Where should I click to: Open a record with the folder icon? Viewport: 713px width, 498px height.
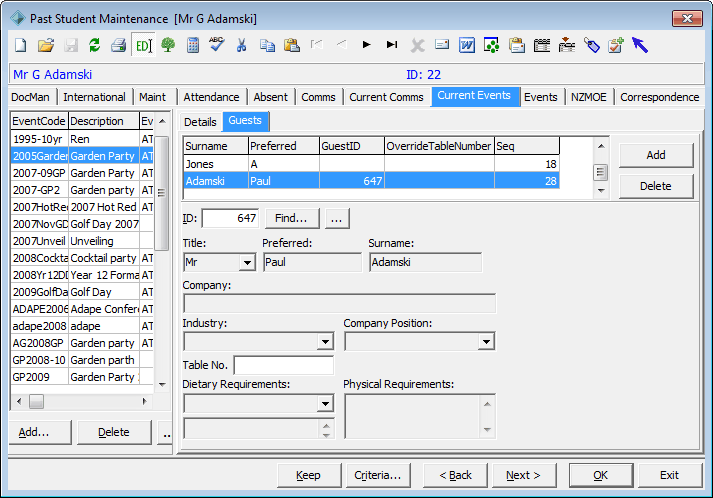[x=46, y=45]
